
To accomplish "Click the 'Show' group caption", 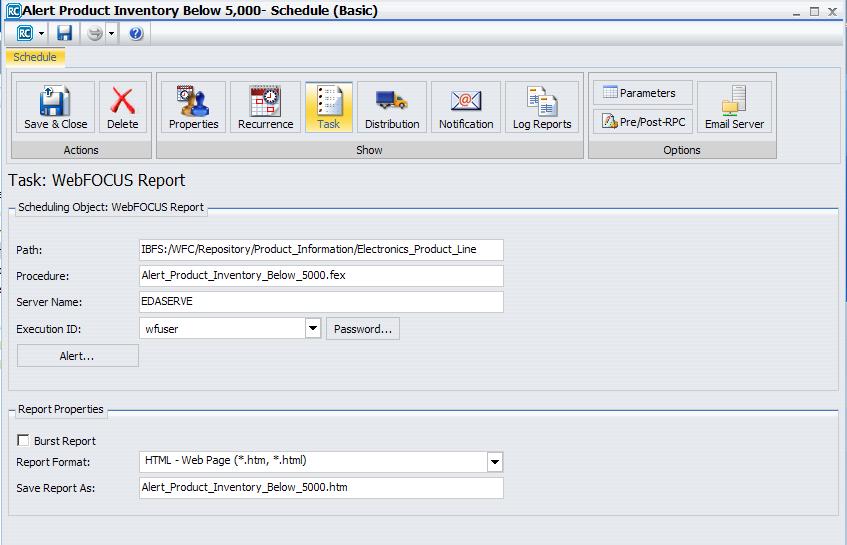I will click(369, 150).
